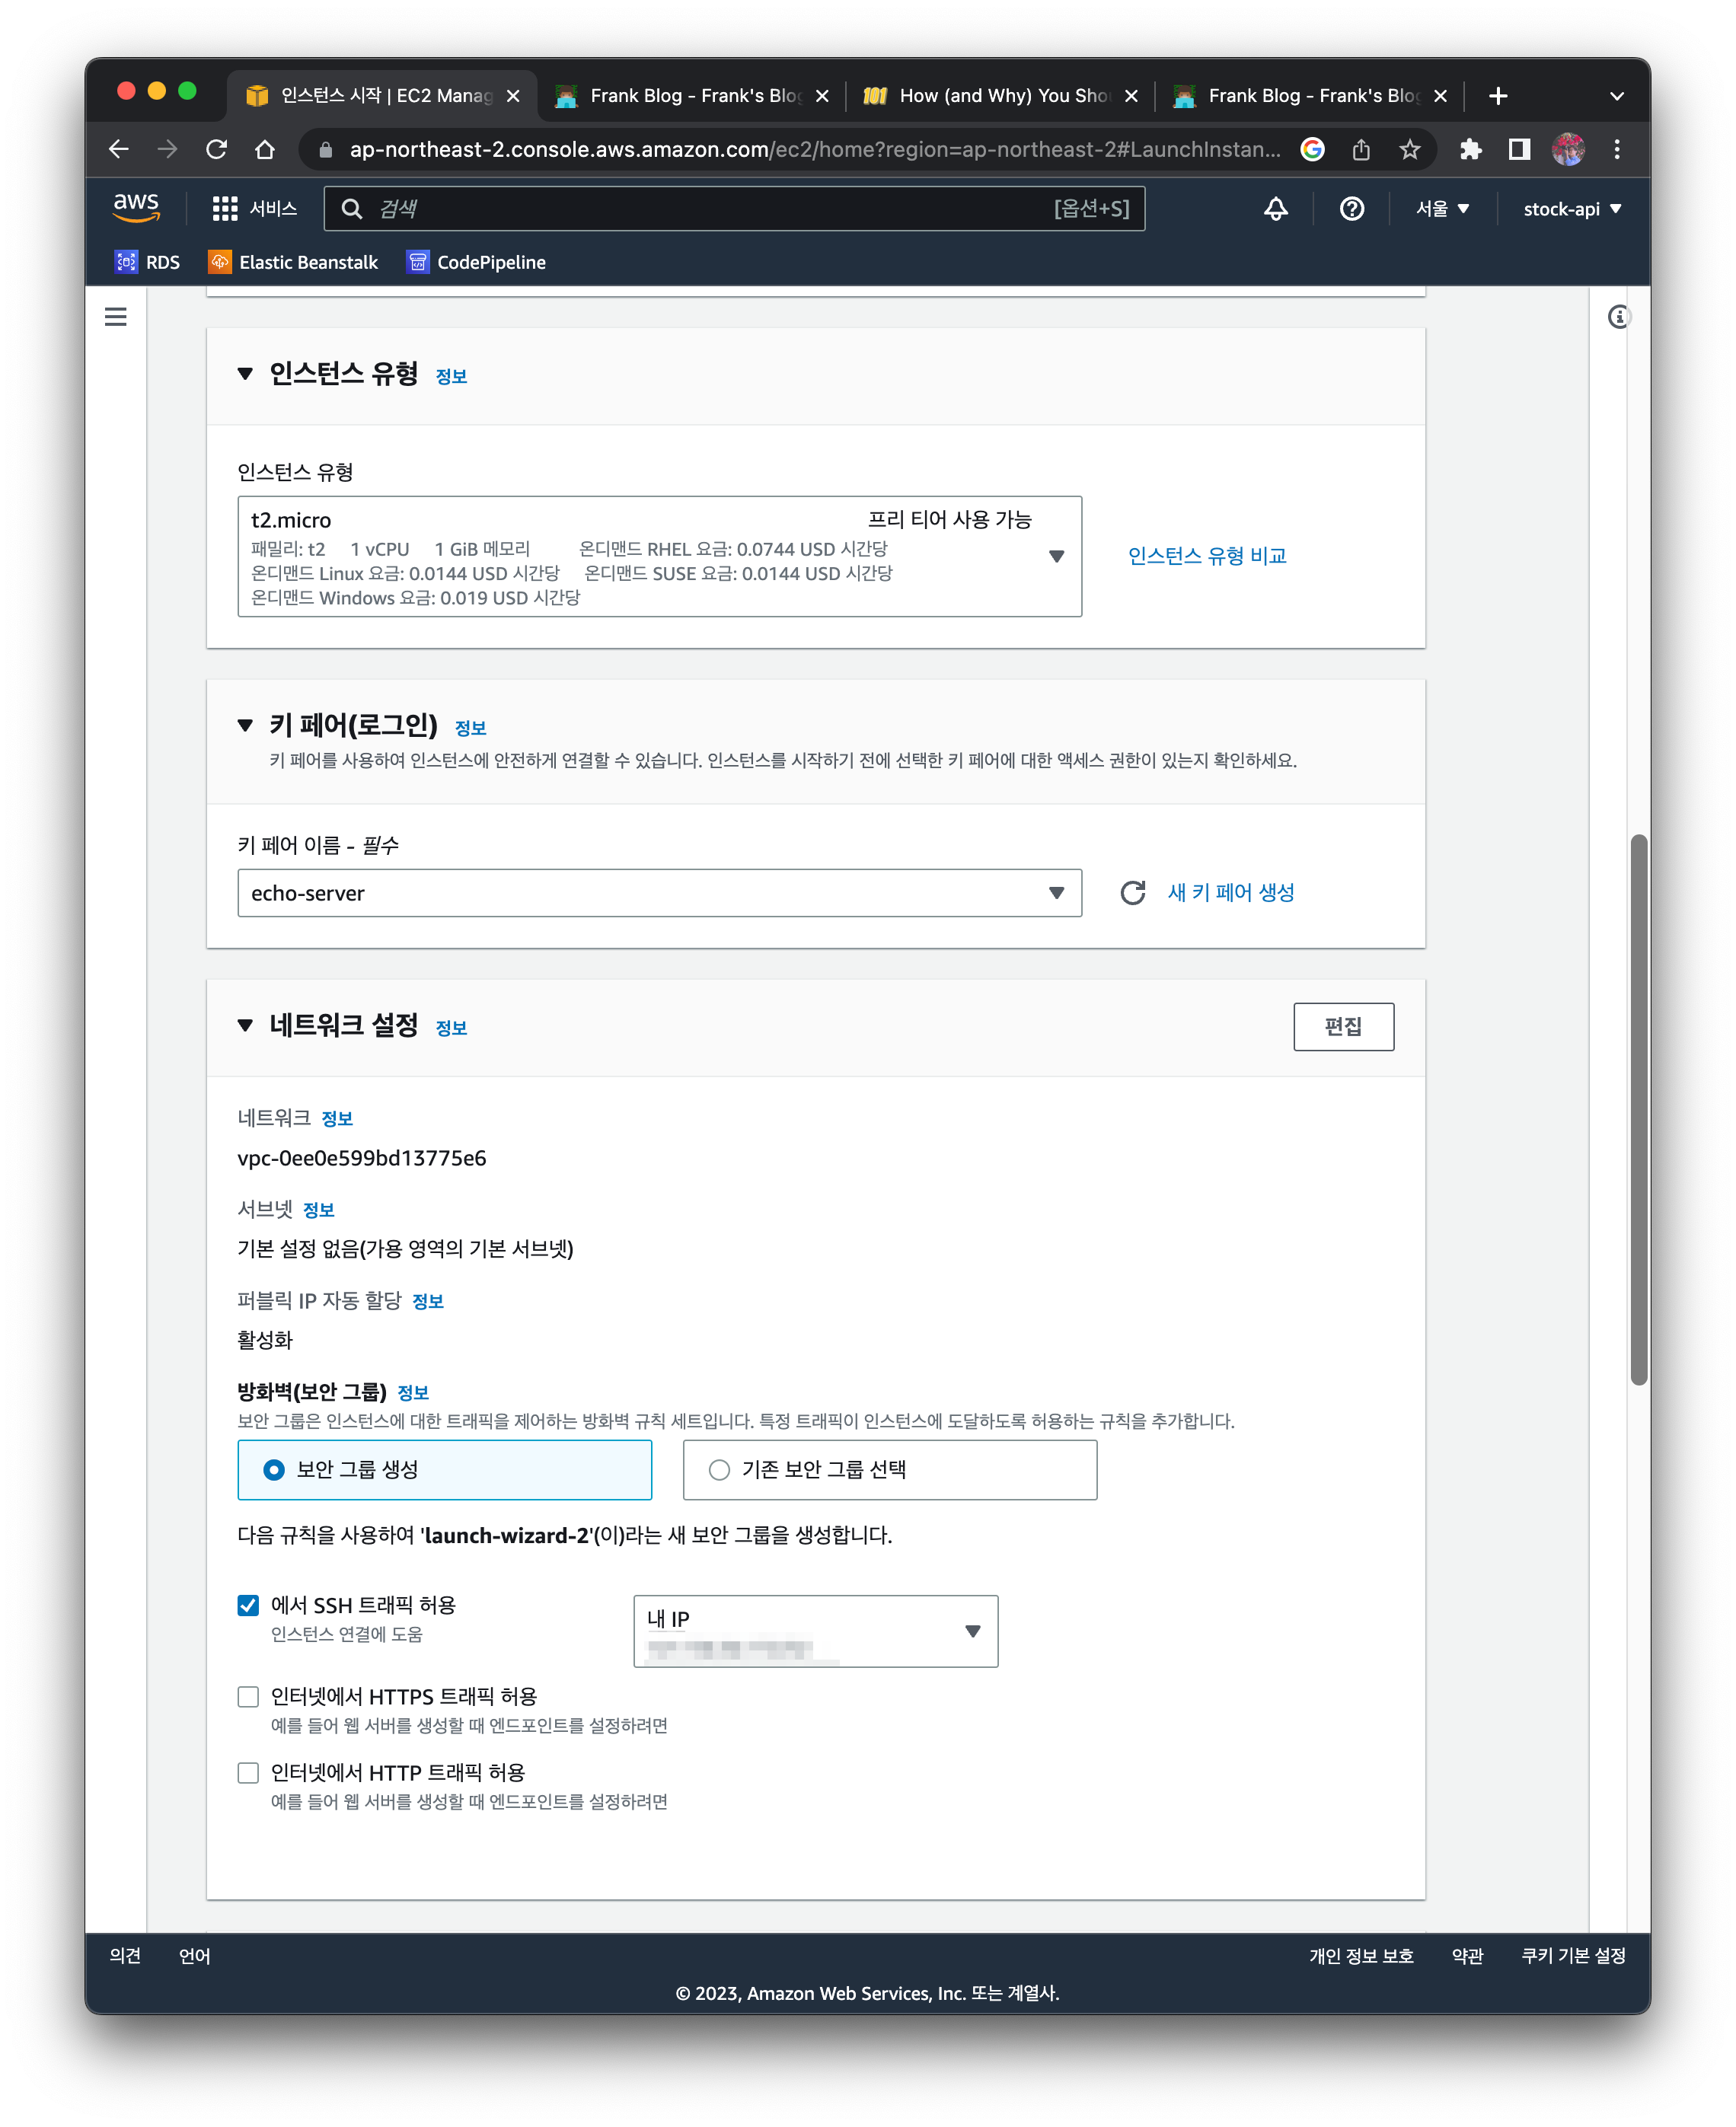The width and height of the screenshot is (1736, 2127).
Task: Enable the HTTP traffic allow checkbox
Action: tap(248, 1772)
